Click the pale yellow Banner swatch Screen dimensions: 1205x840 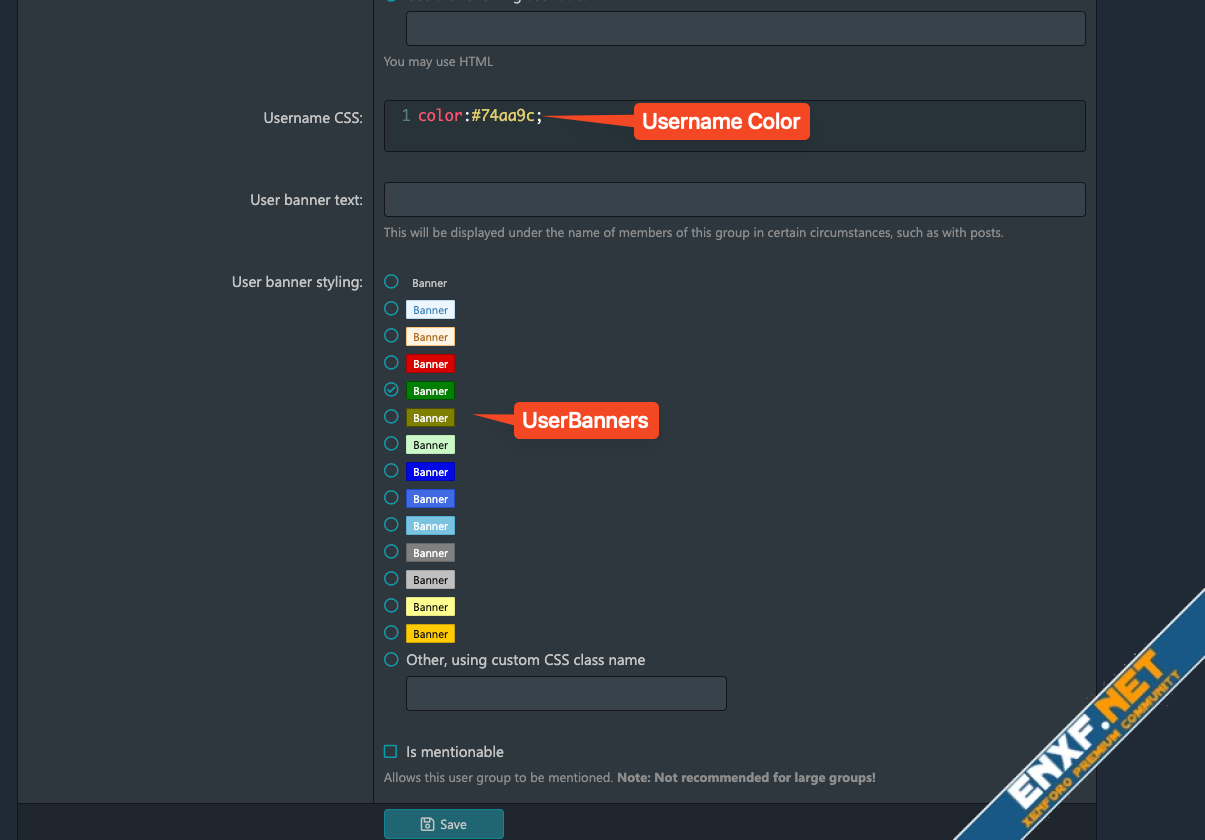click(430, 606)
